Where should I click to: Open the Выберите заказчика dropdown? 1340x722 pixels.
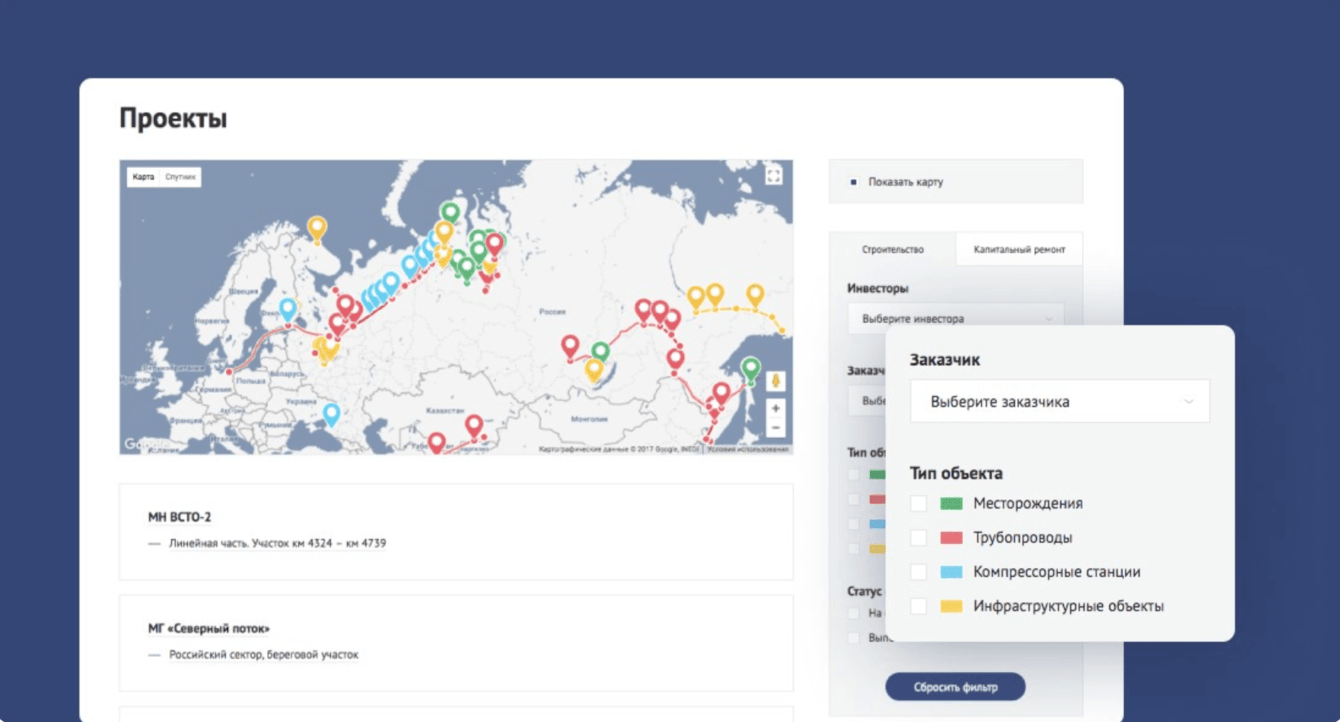pyautogui.click(x=1060, y=401)
